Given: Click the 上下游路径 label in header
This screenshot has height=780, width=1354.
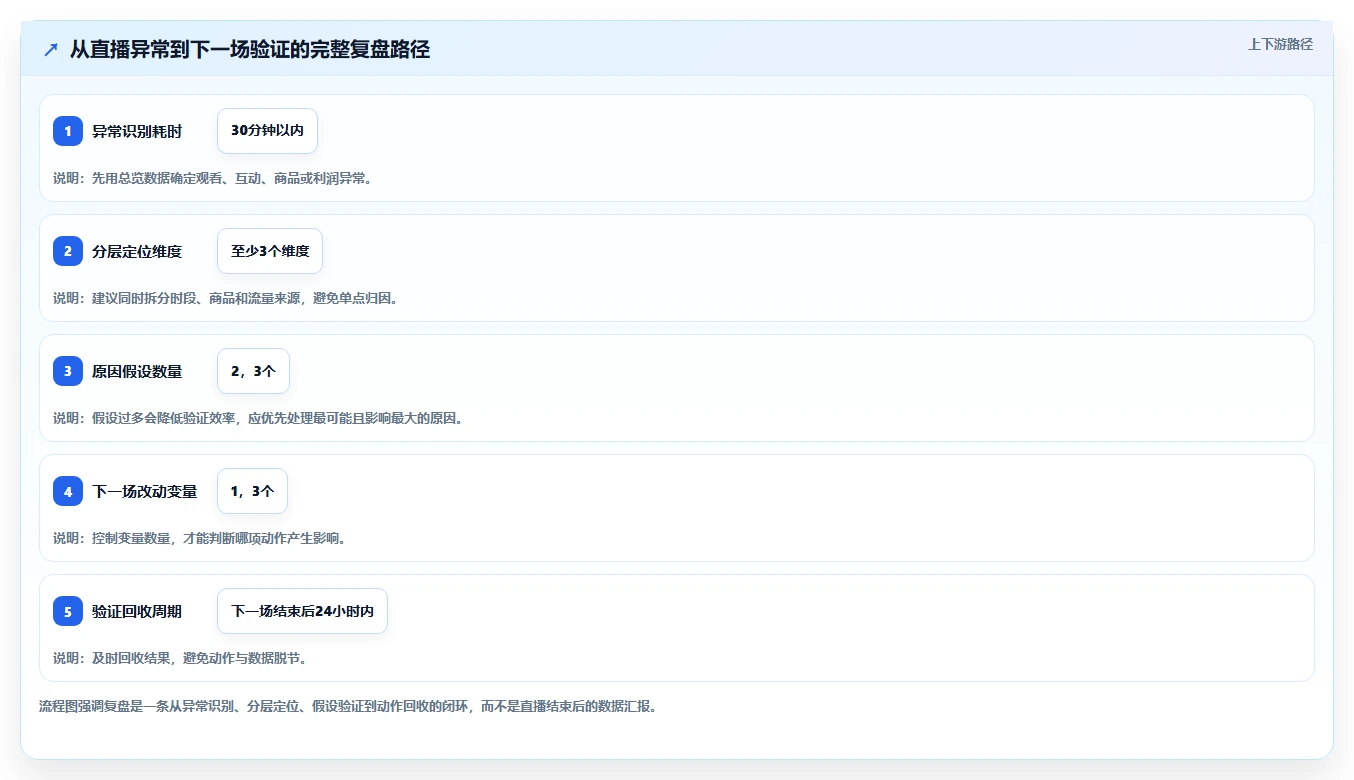Looking at the screenshot, I should tap(1280, 45).
